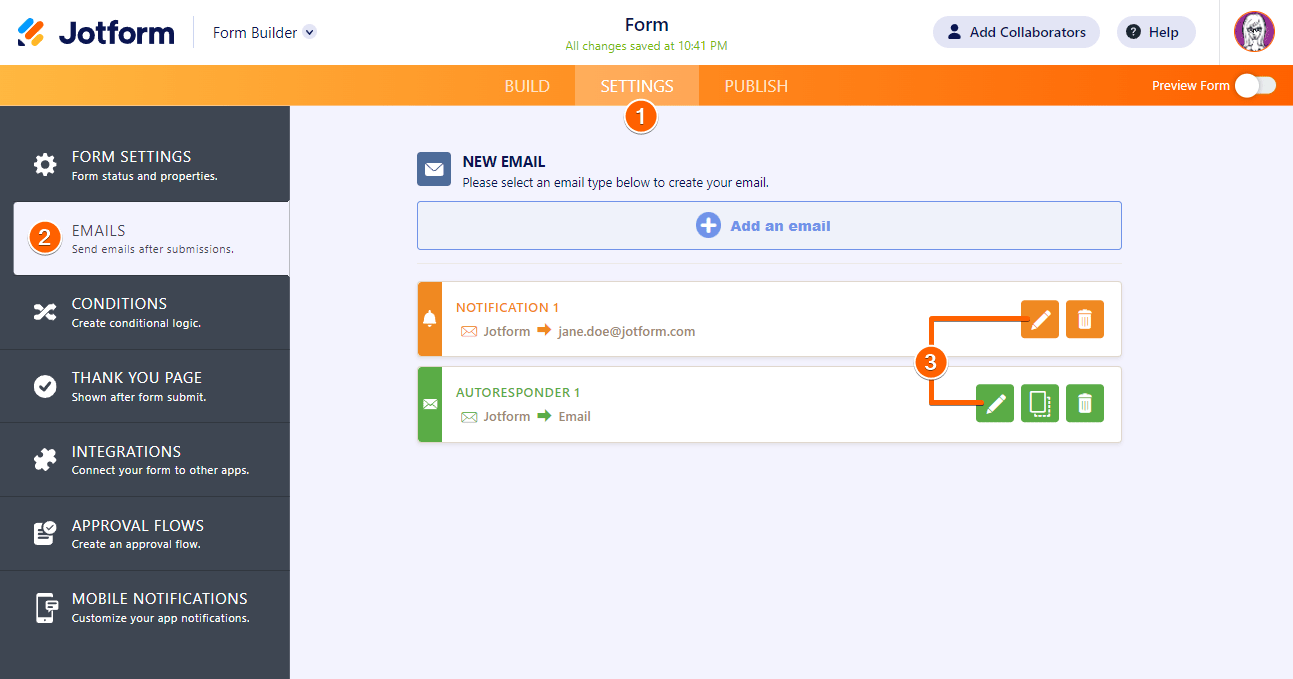Click the Add Collaborators button
The image size is (1293, 679).
pos(1016,32)
